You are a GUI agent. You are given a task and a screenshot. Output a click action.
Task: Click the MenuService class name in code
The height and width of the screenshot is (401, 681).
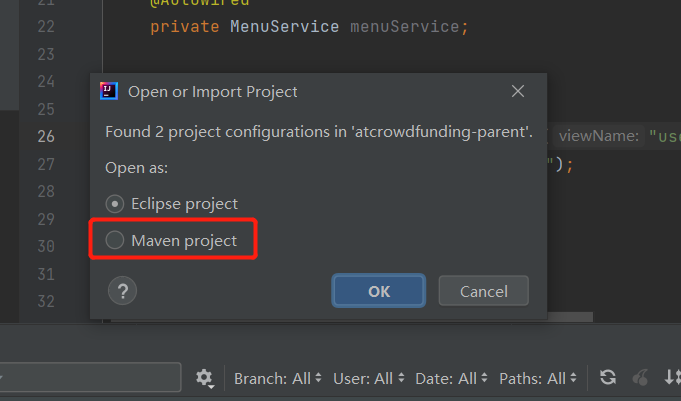click(285, 26)
